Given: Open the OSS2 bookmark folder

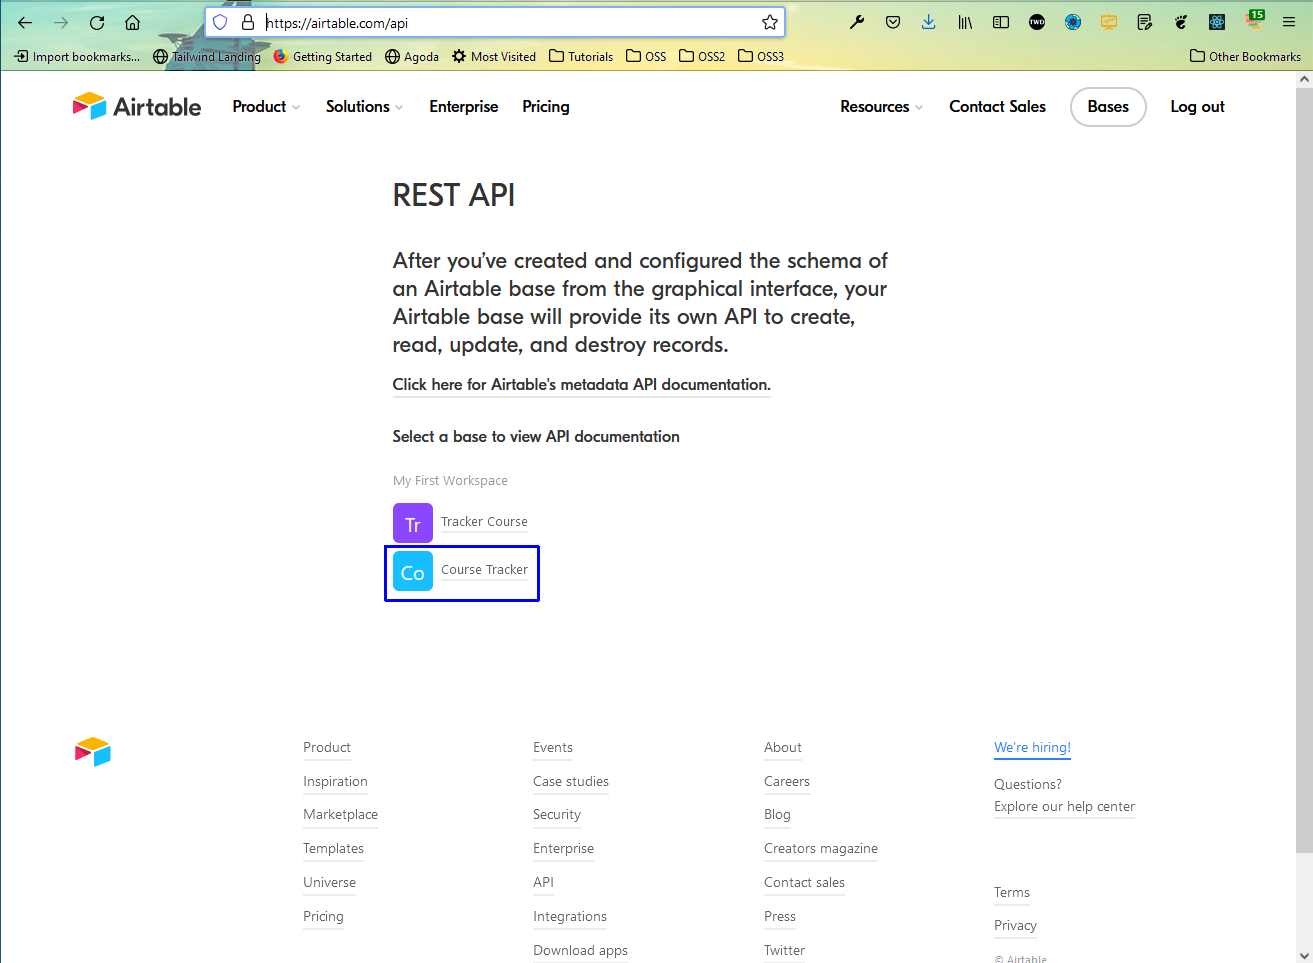Looking at the screenshot, I should pyautogui.click(x=702, y=57).
